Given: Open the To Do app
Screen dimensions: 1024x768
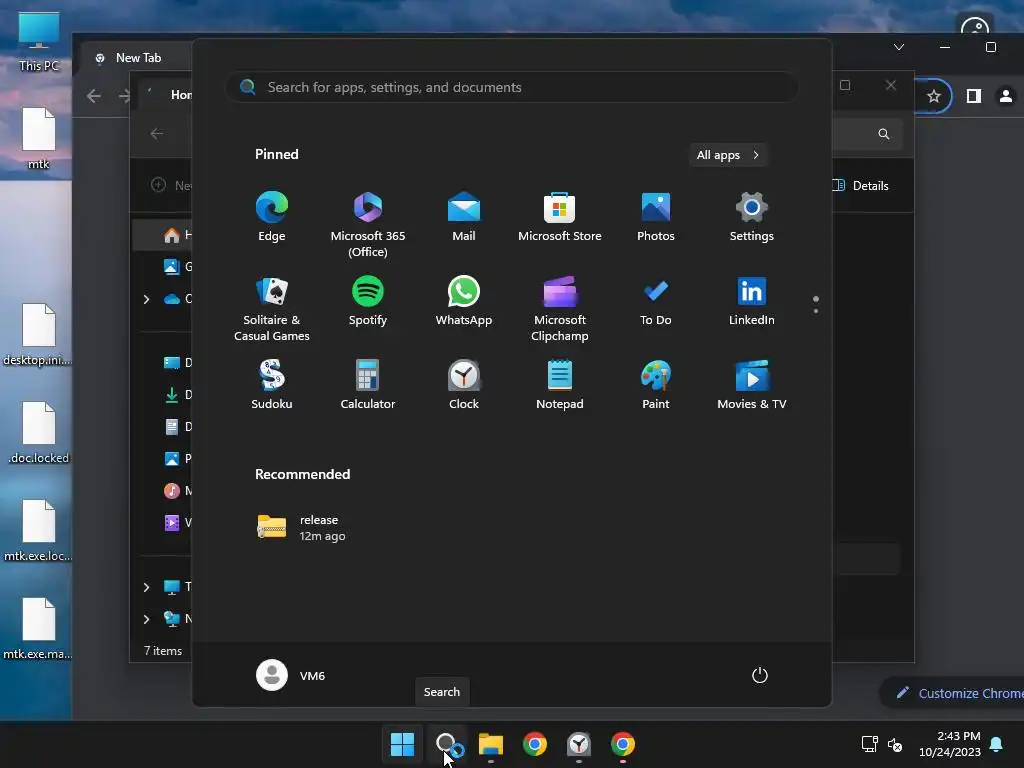Looking at the screenshot, I should pos(656,301).
